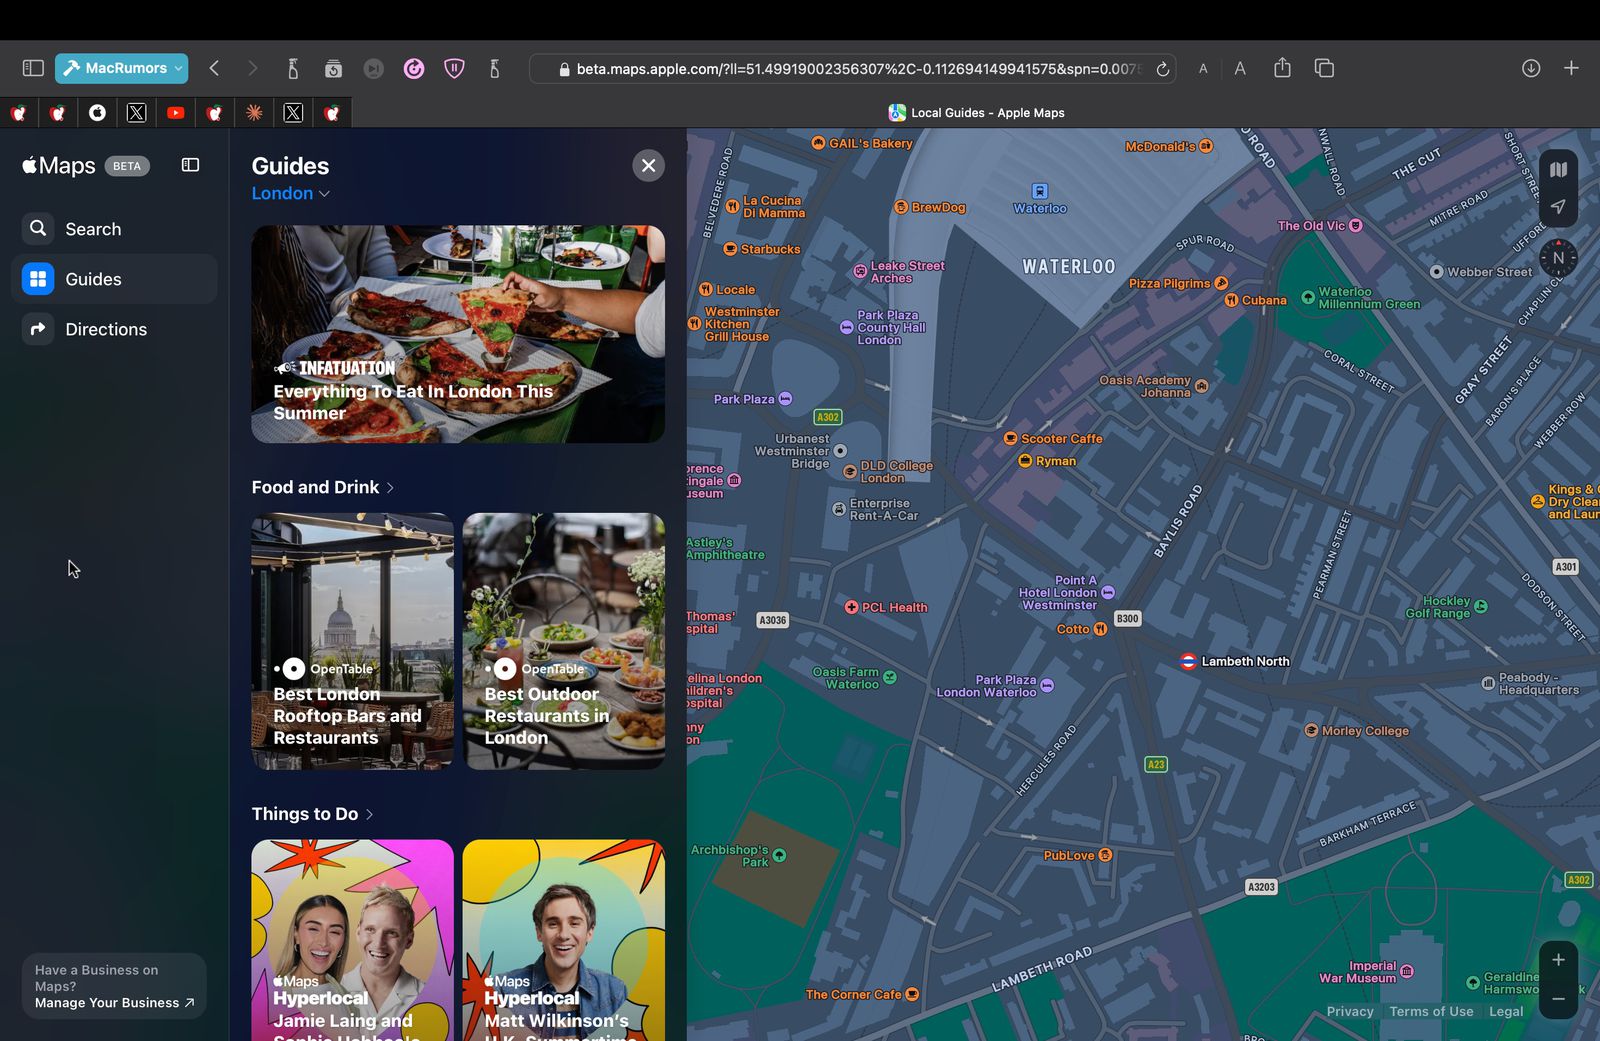The width and height of the screenshot is (1600, 1041).
Task: Click the current location arrow on the map
Action: 1558,208
